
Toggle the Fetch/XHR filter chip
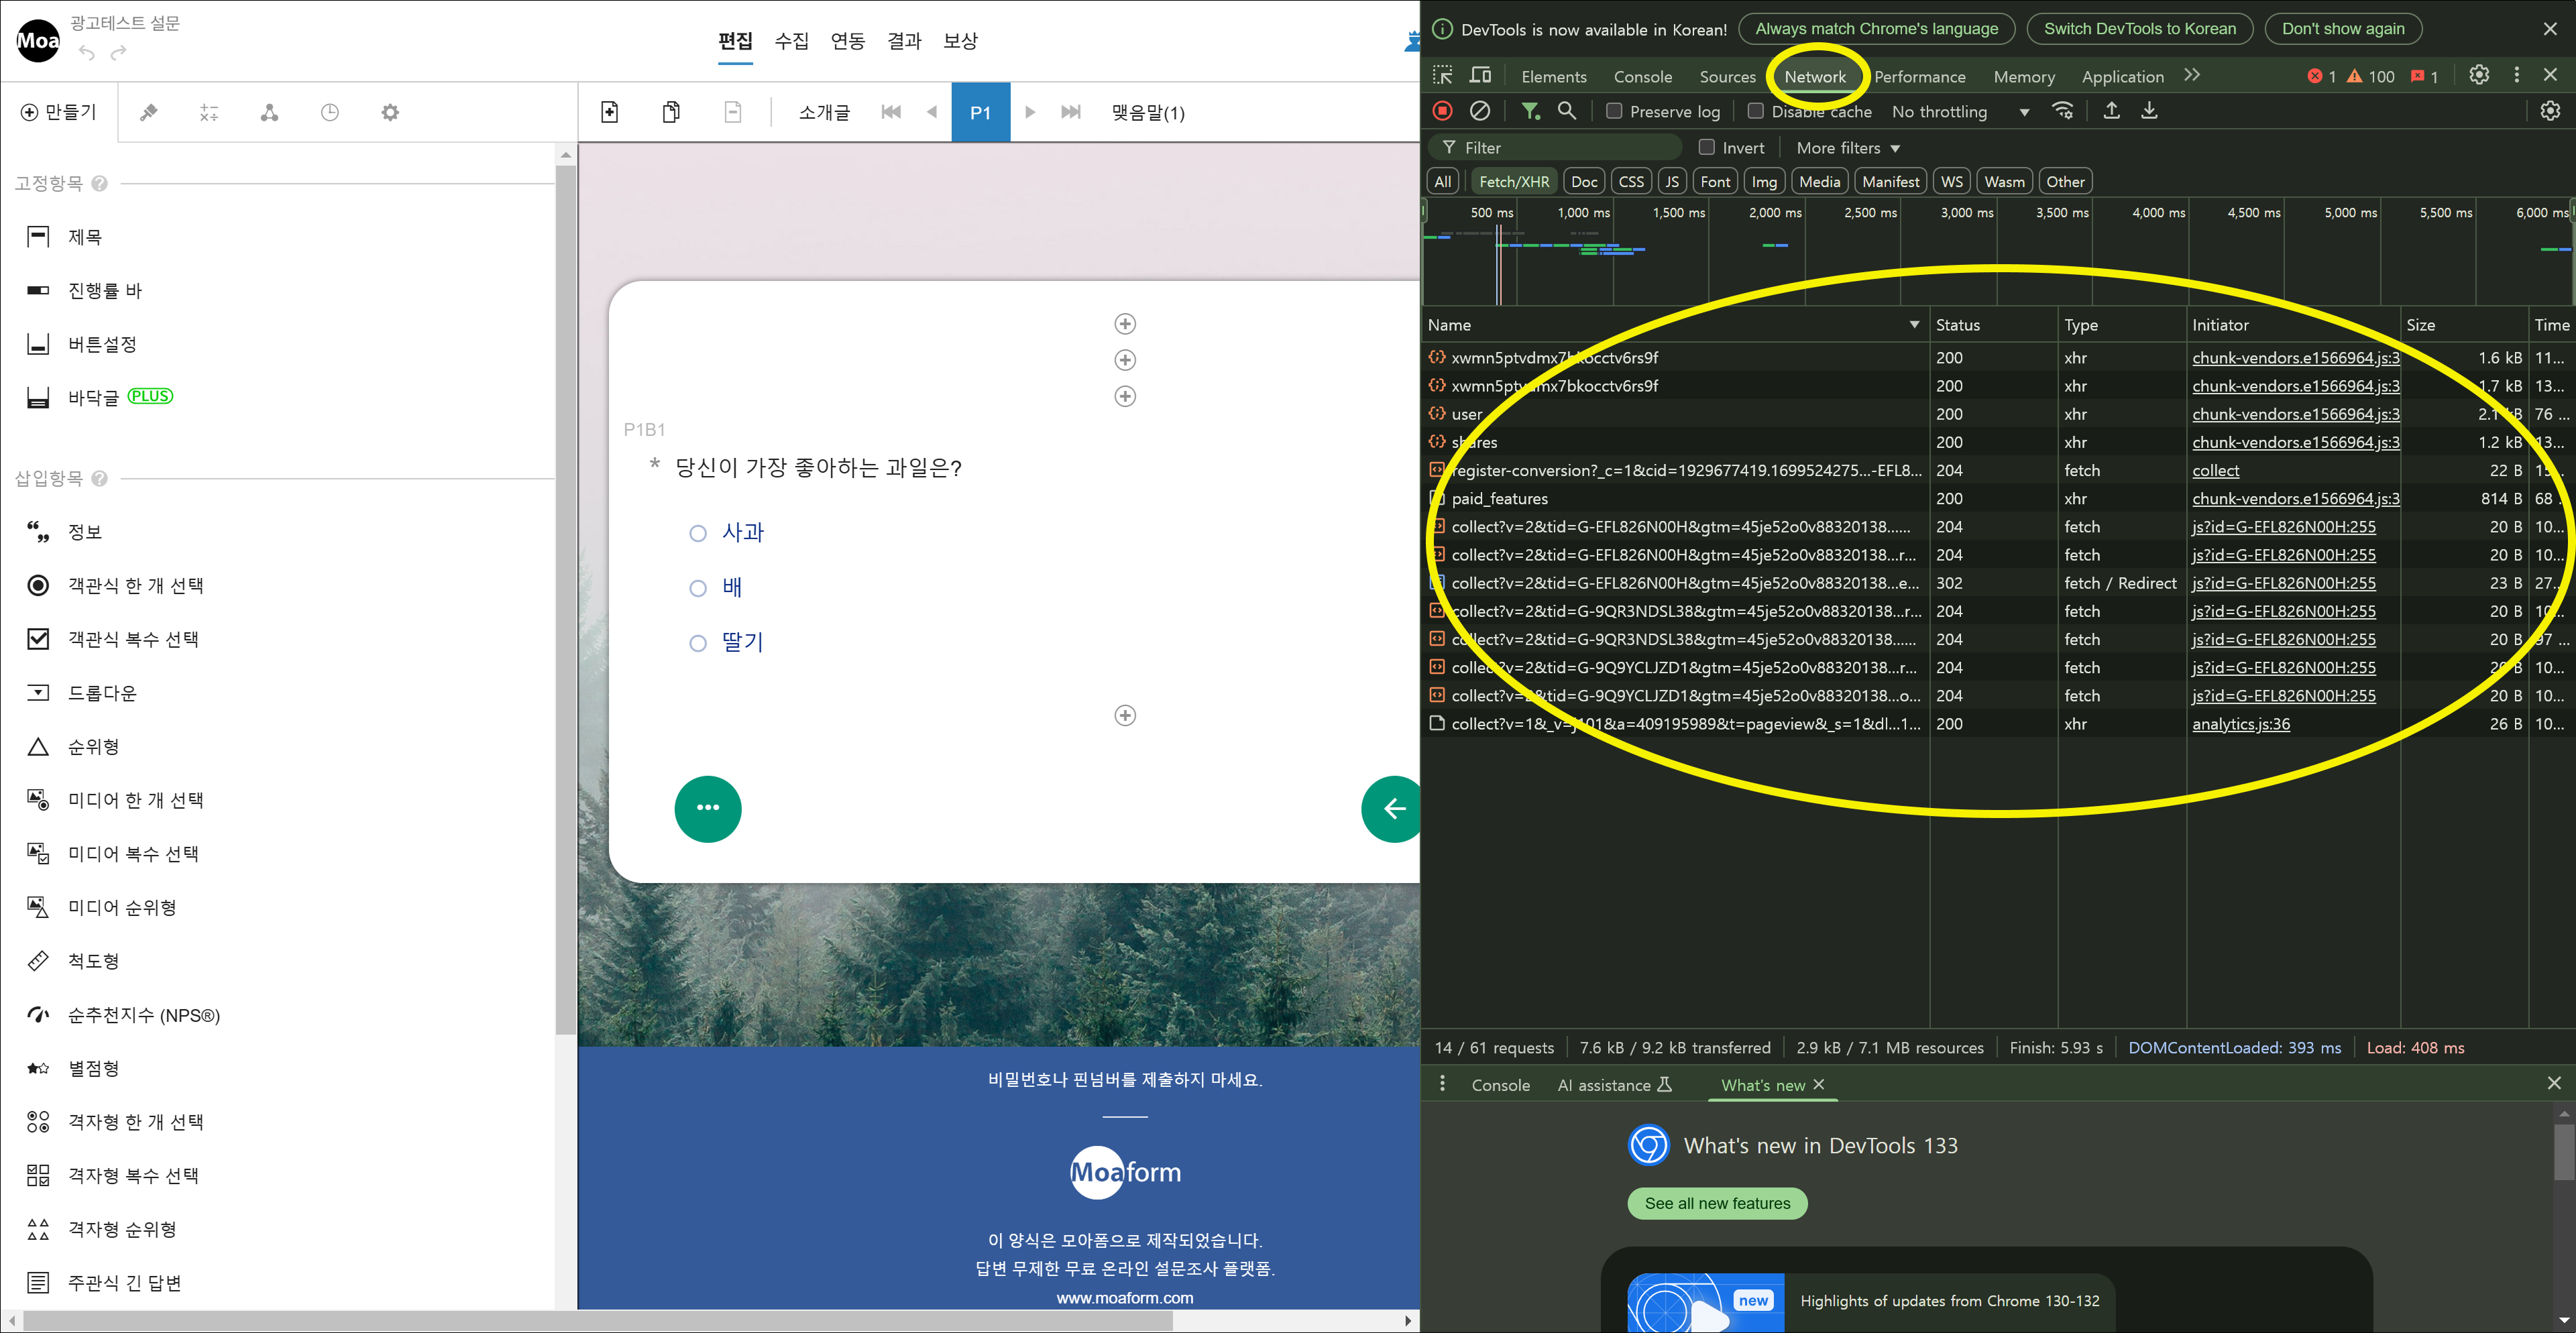[1513, 181]
